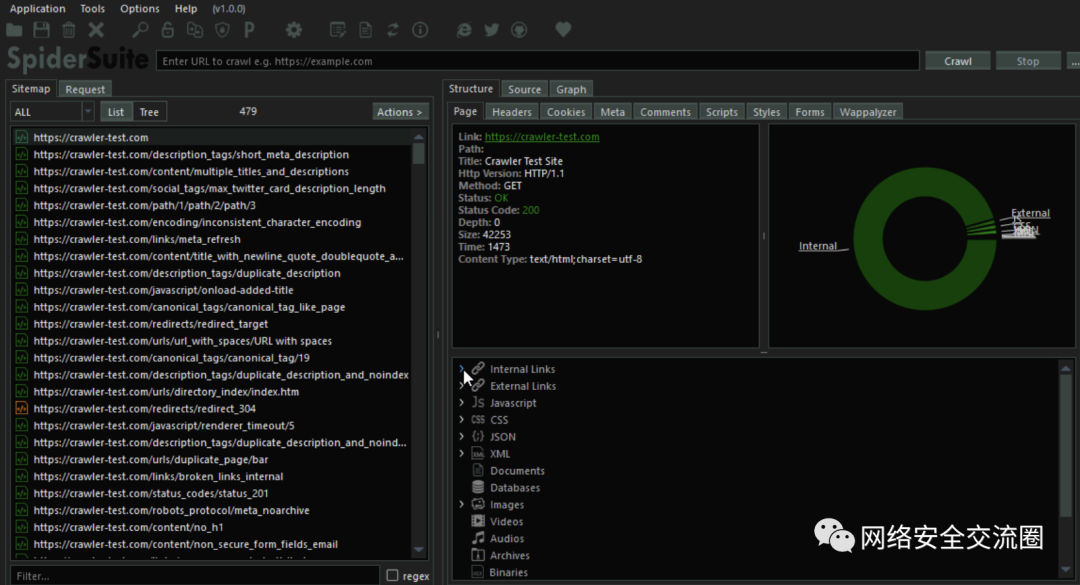Click the trash can delete icon

coord(69,30)
